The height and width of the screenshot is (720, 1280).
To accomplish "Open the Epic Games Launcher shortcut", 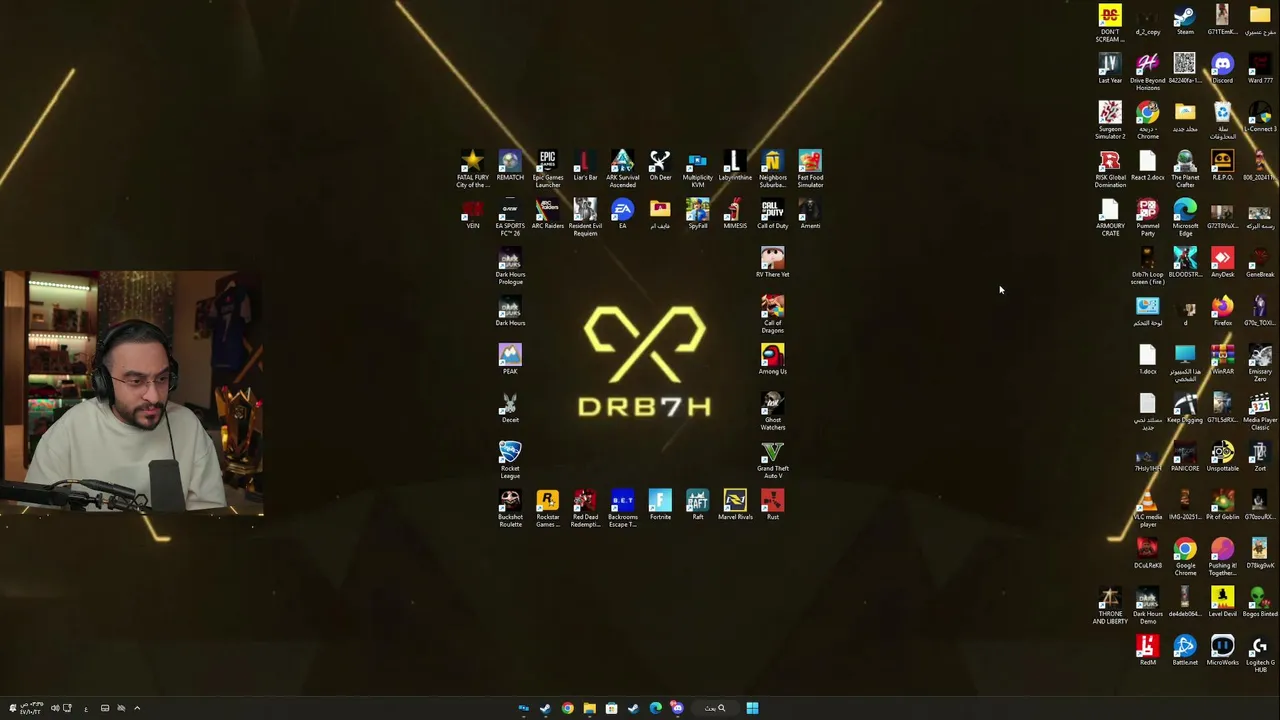I will [x=547, y=169].
